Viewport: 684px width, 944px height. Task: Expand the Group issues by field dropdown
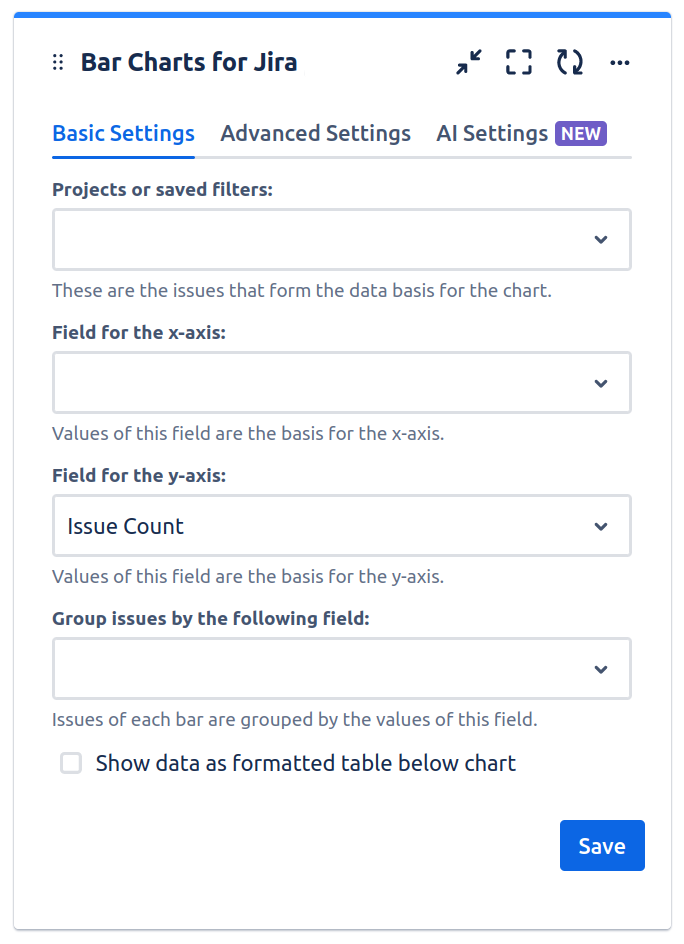point(320,669)
